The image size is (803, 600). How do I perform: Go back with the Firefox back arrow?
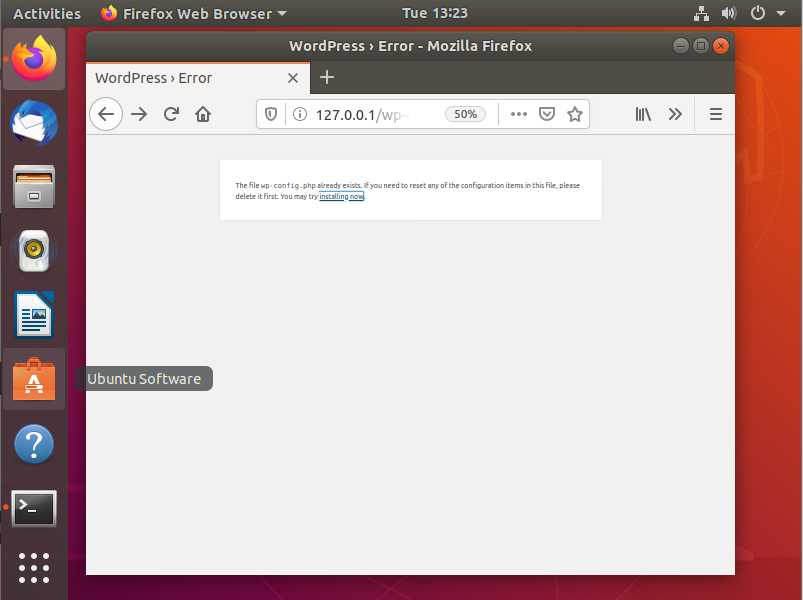pyautogui.click(x=106, y=114)
